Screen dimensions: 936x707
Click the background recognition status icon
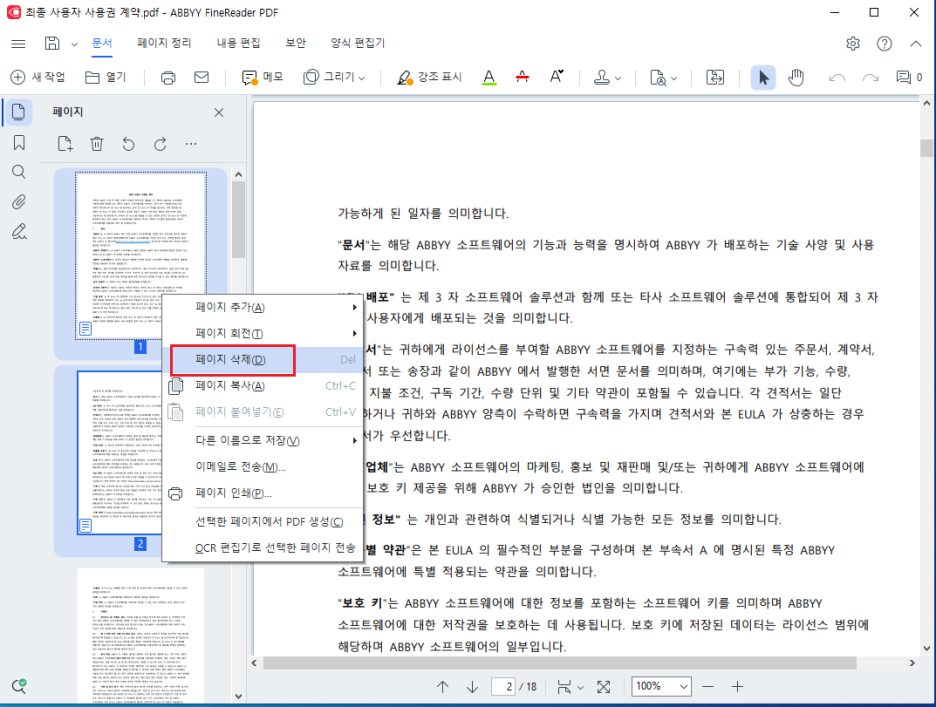pyautogui.click(x=19, y=686)
